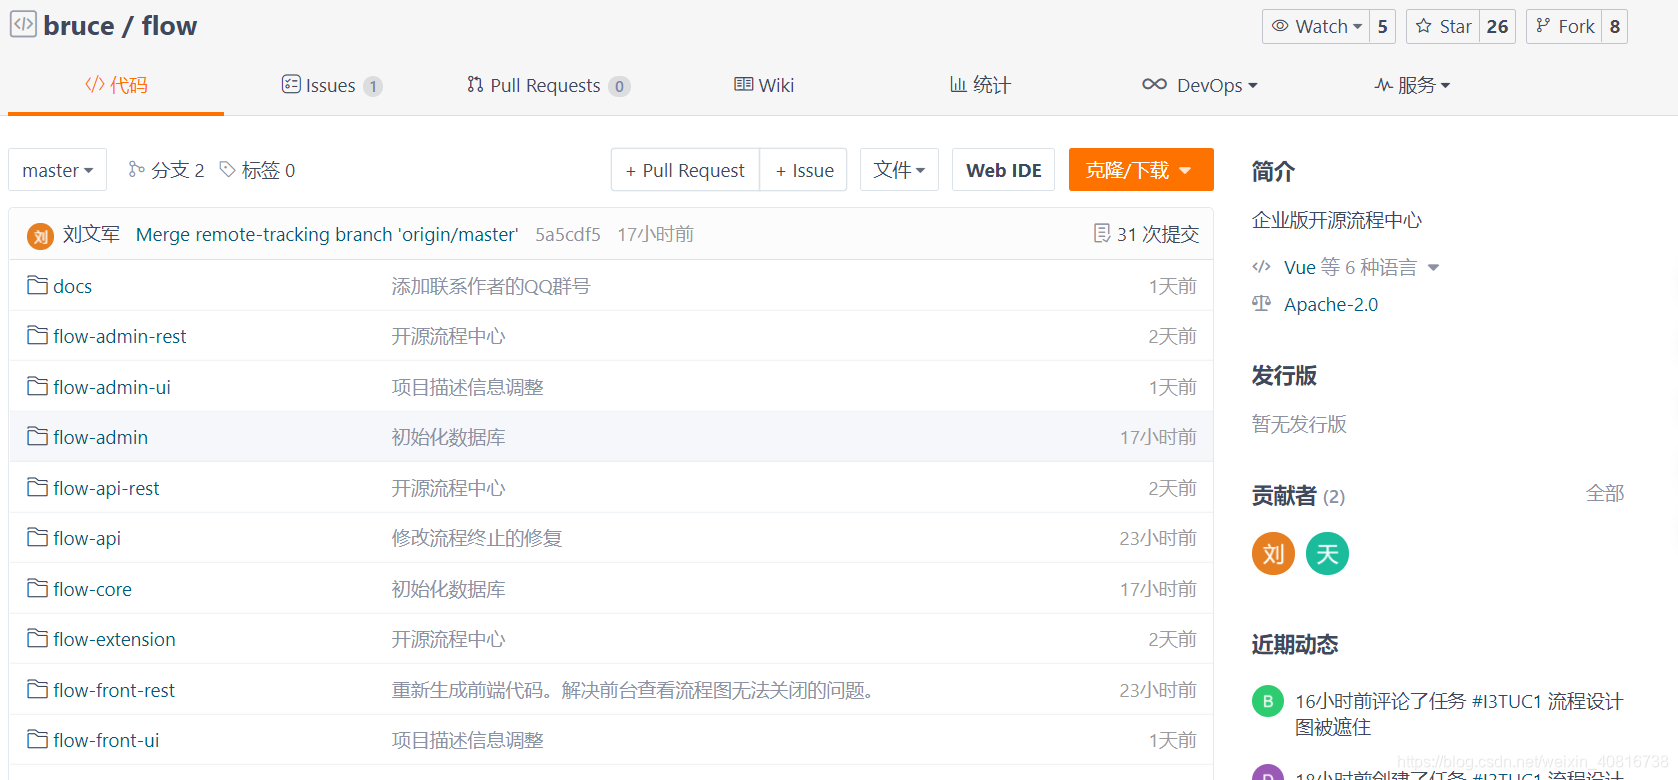View all contributors via 全部 link

pyautogui.click(x=1605, y=493)
